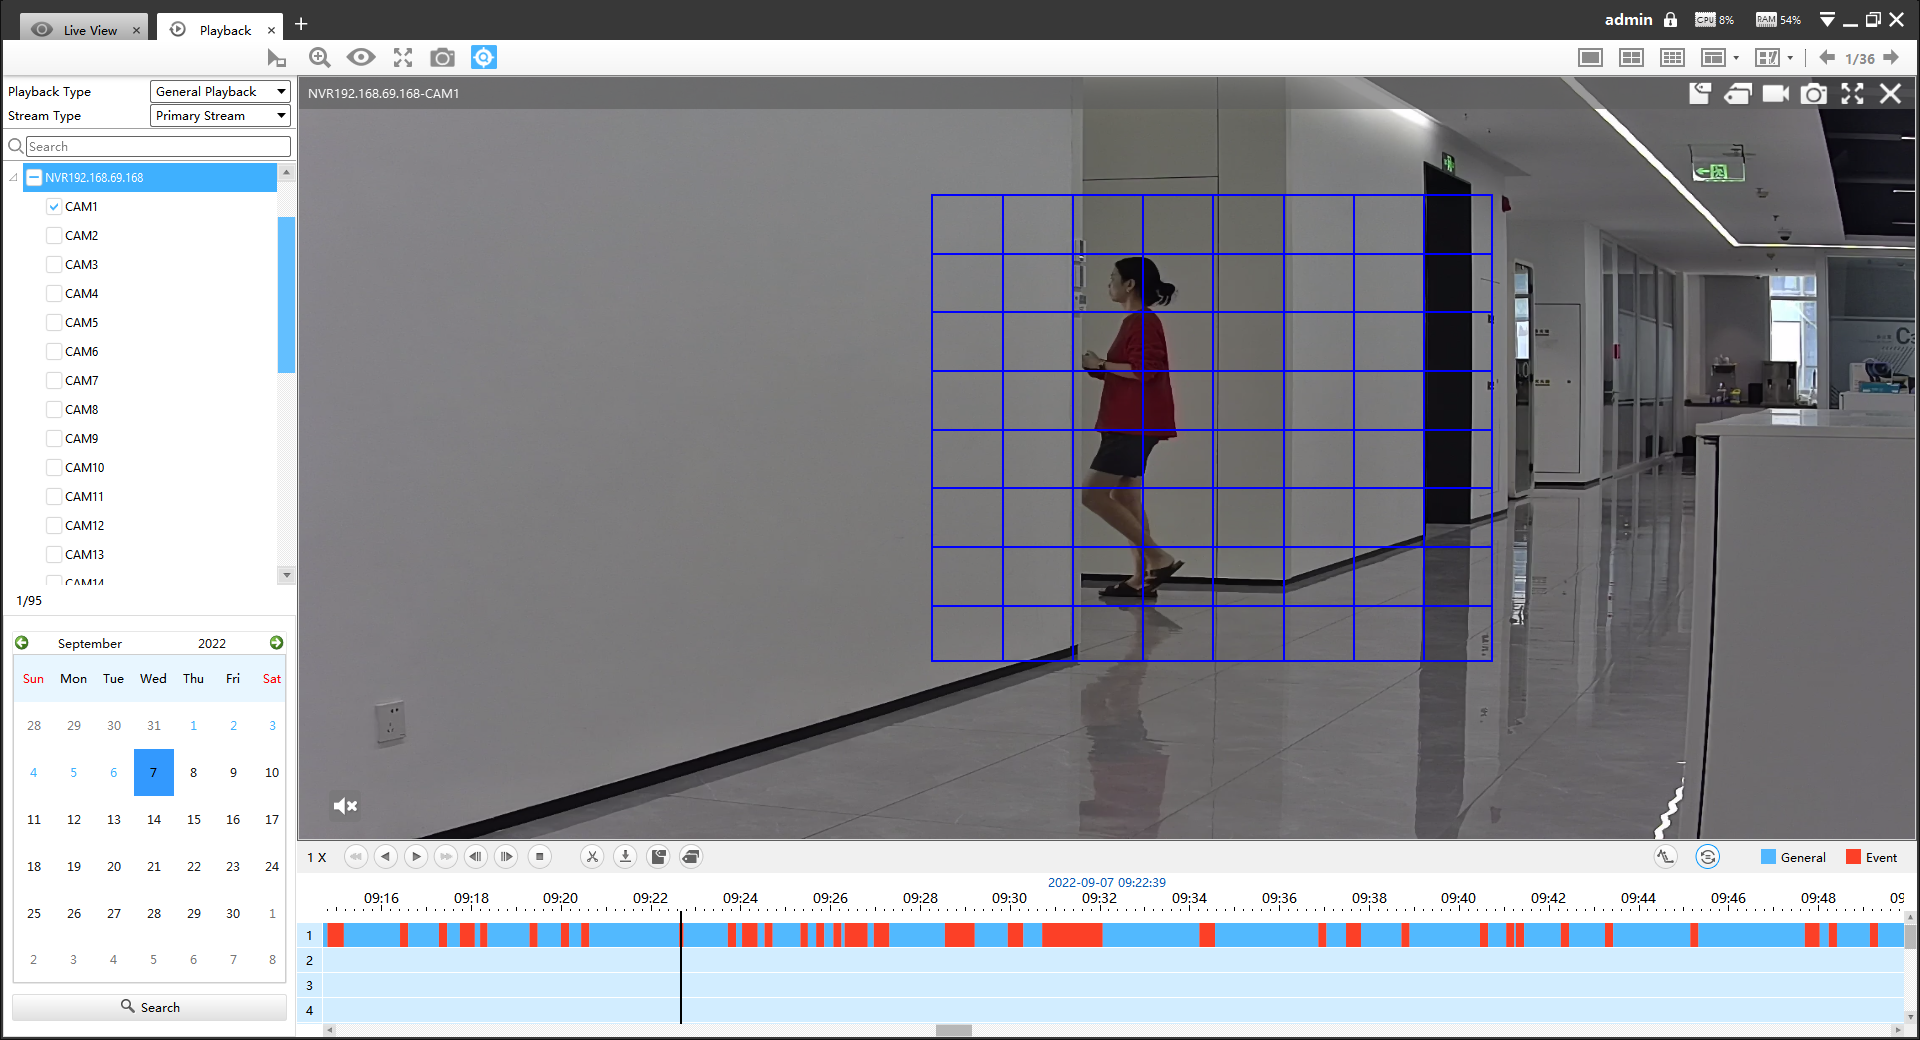Screen dimensions: 1920x1040
Task: Go to the previous layout page
Action: tap(1827, 58)
